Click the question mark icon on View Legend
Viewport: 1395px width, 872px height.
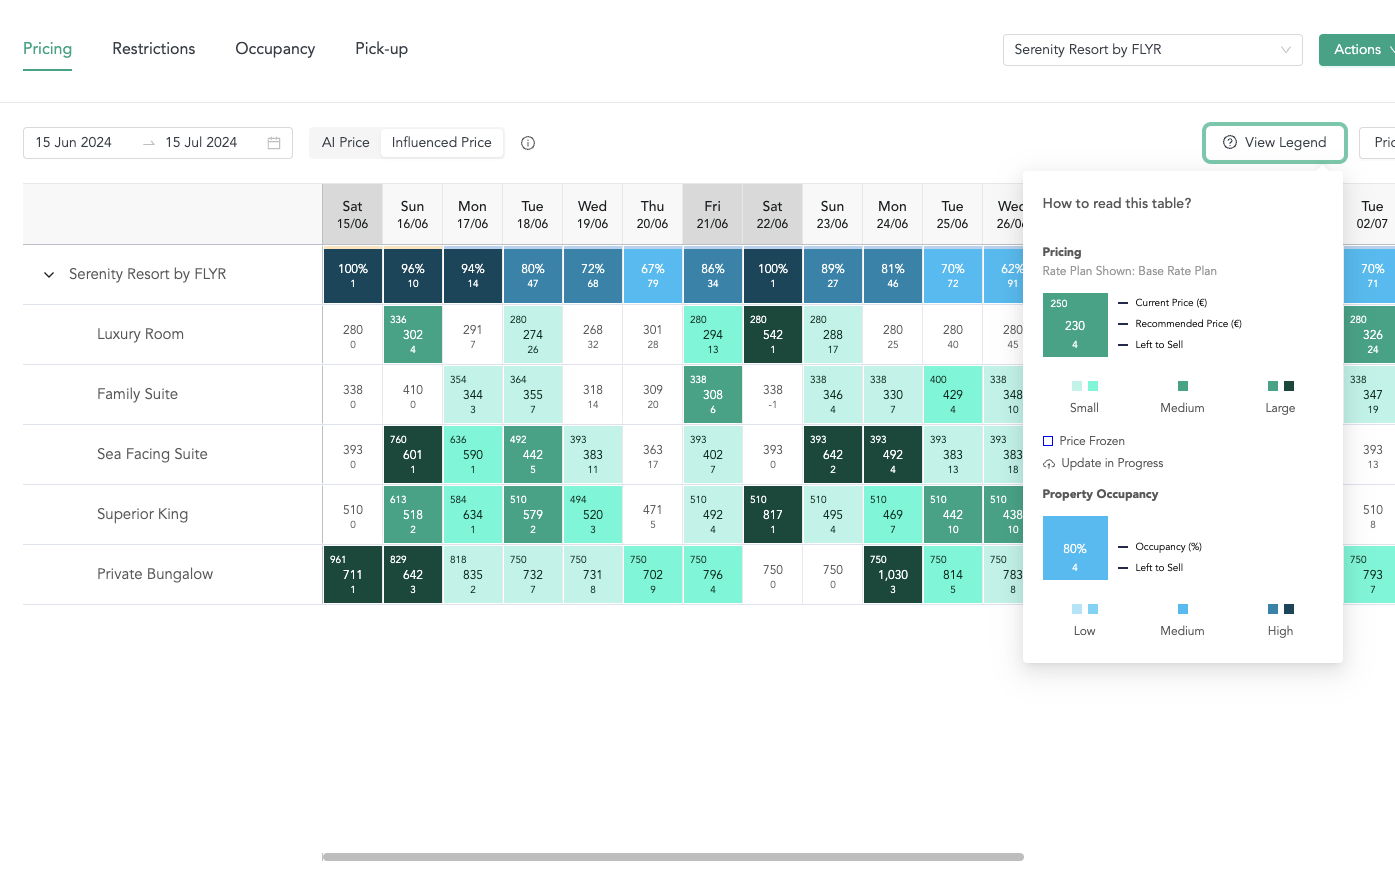click(1230, 143)
